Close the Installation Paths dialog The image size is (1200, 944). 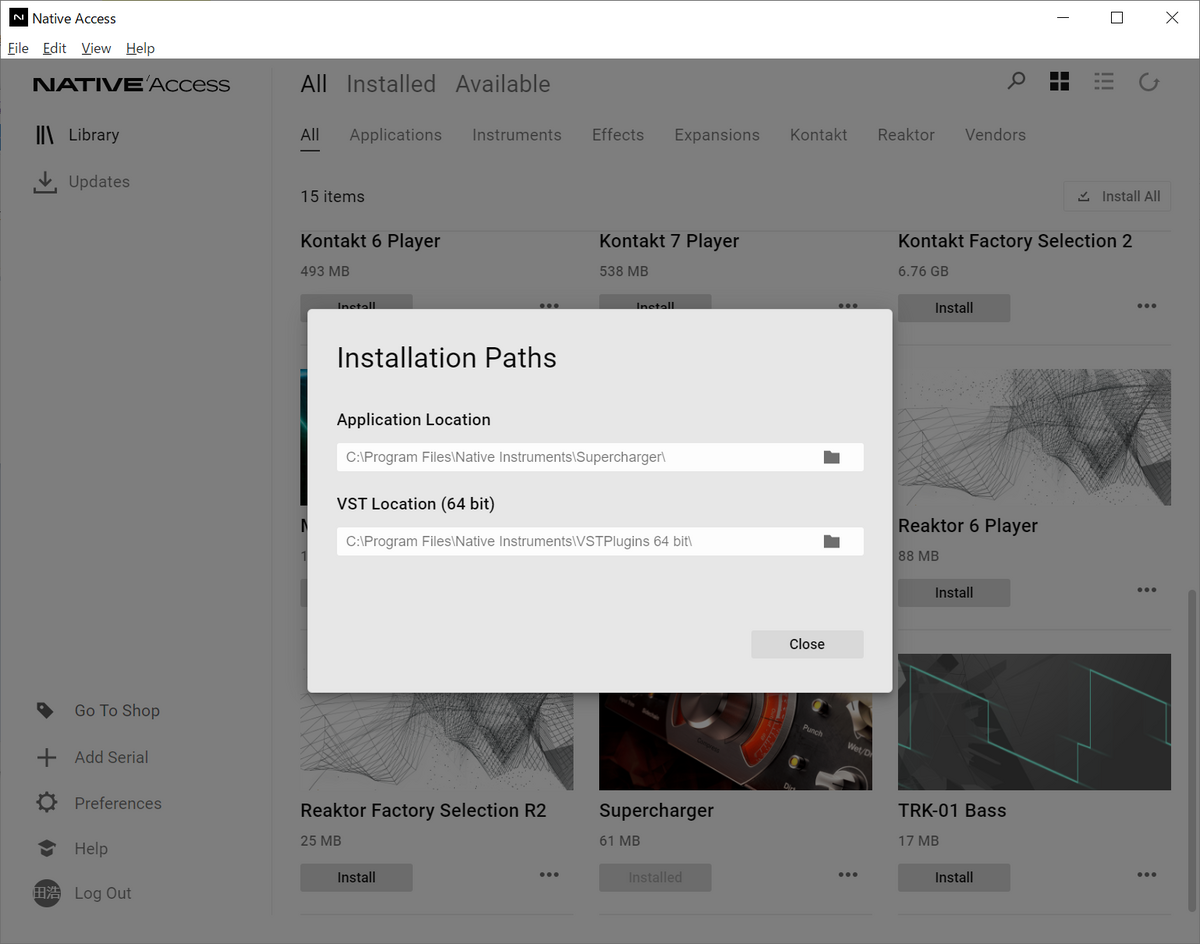tap(807, 644)
